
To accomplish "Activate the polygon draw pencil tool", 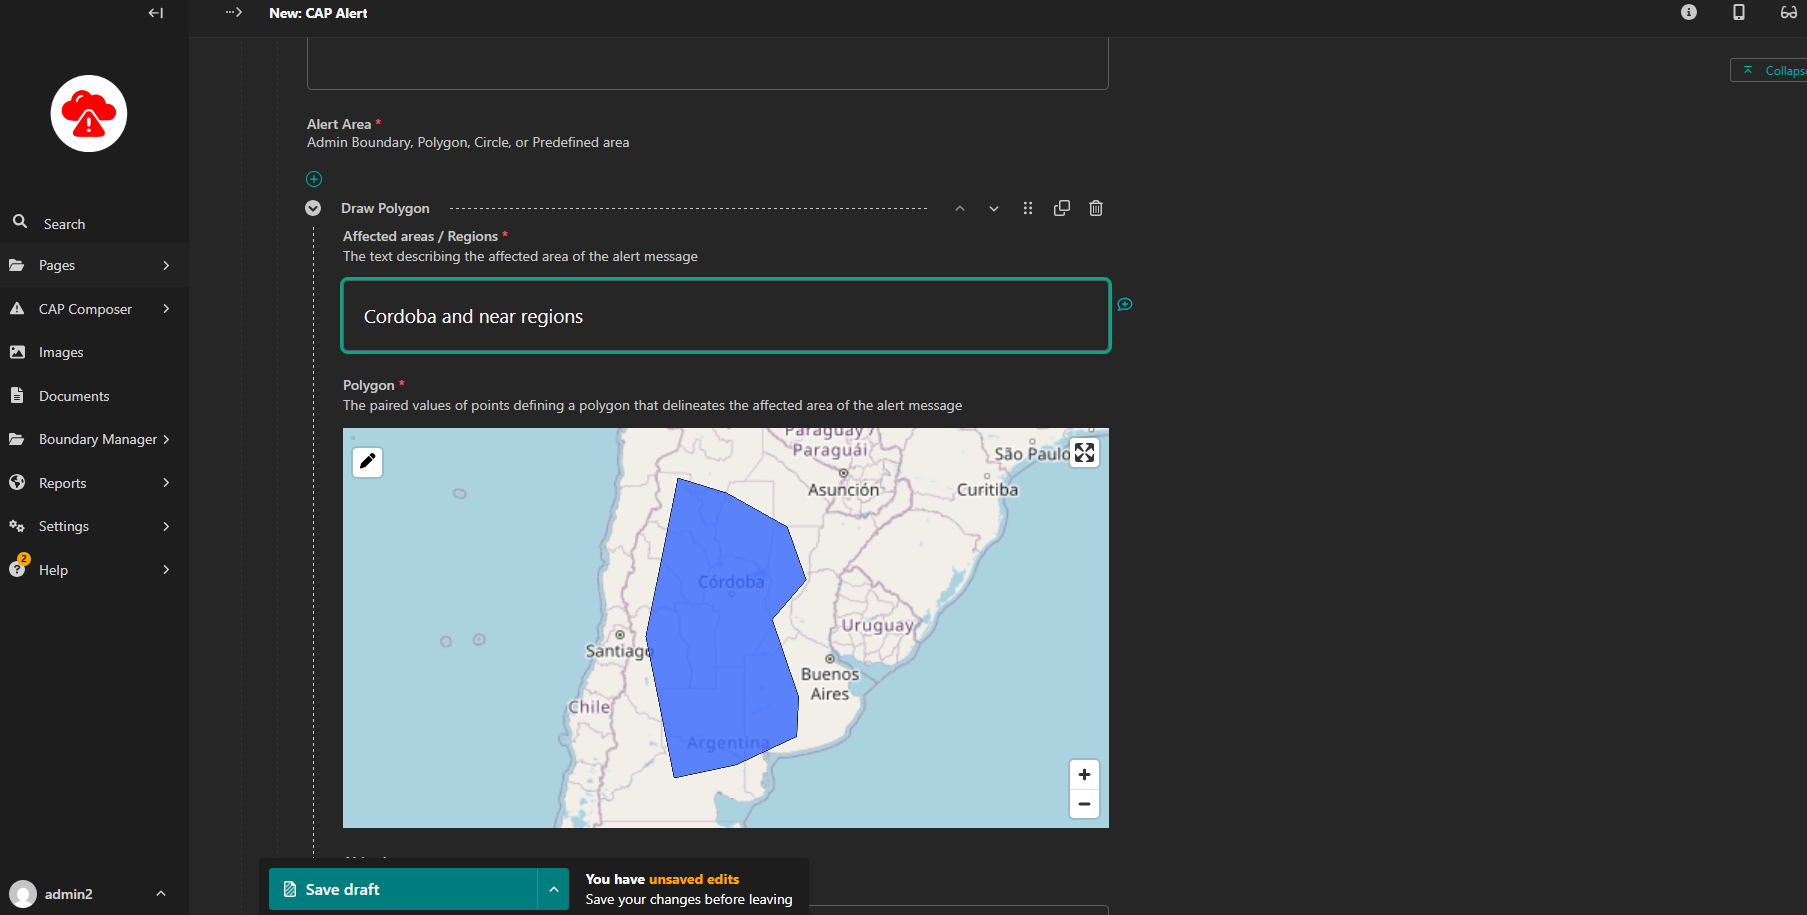I will tap(368, 462).
